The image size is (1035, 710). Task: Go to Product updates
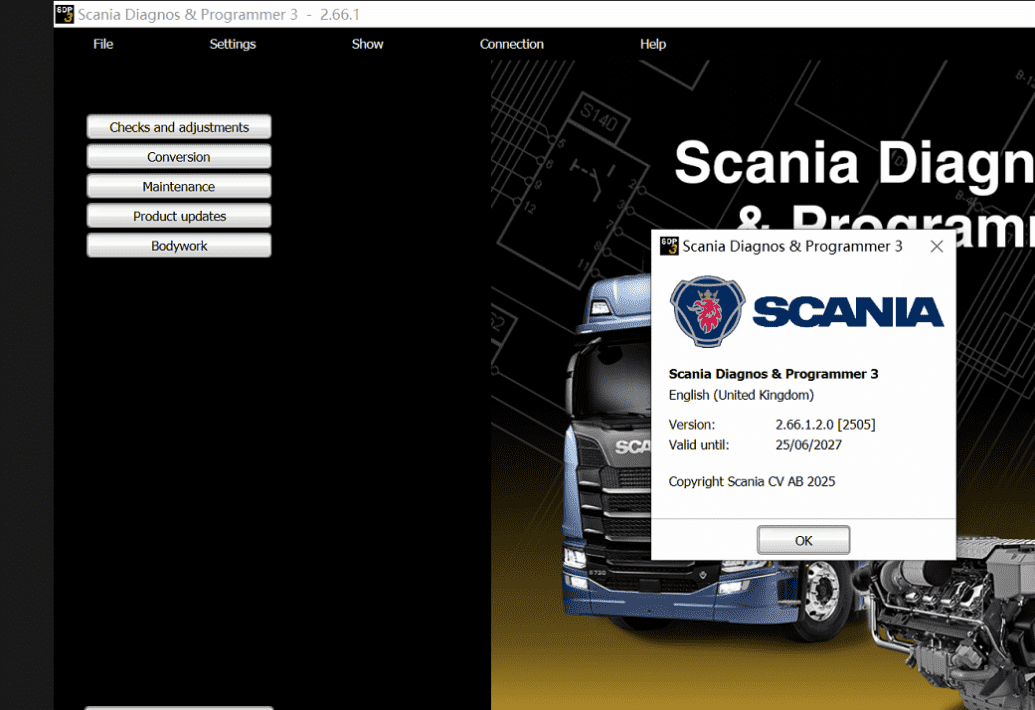point(179,216)
